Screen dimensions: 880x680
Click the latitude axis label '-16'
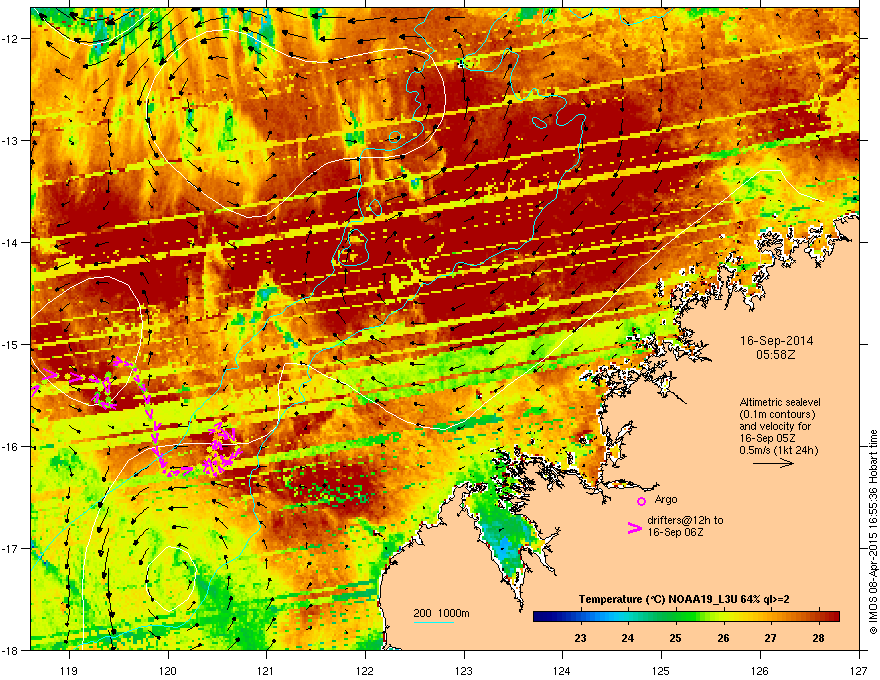[x=11, y=447]
